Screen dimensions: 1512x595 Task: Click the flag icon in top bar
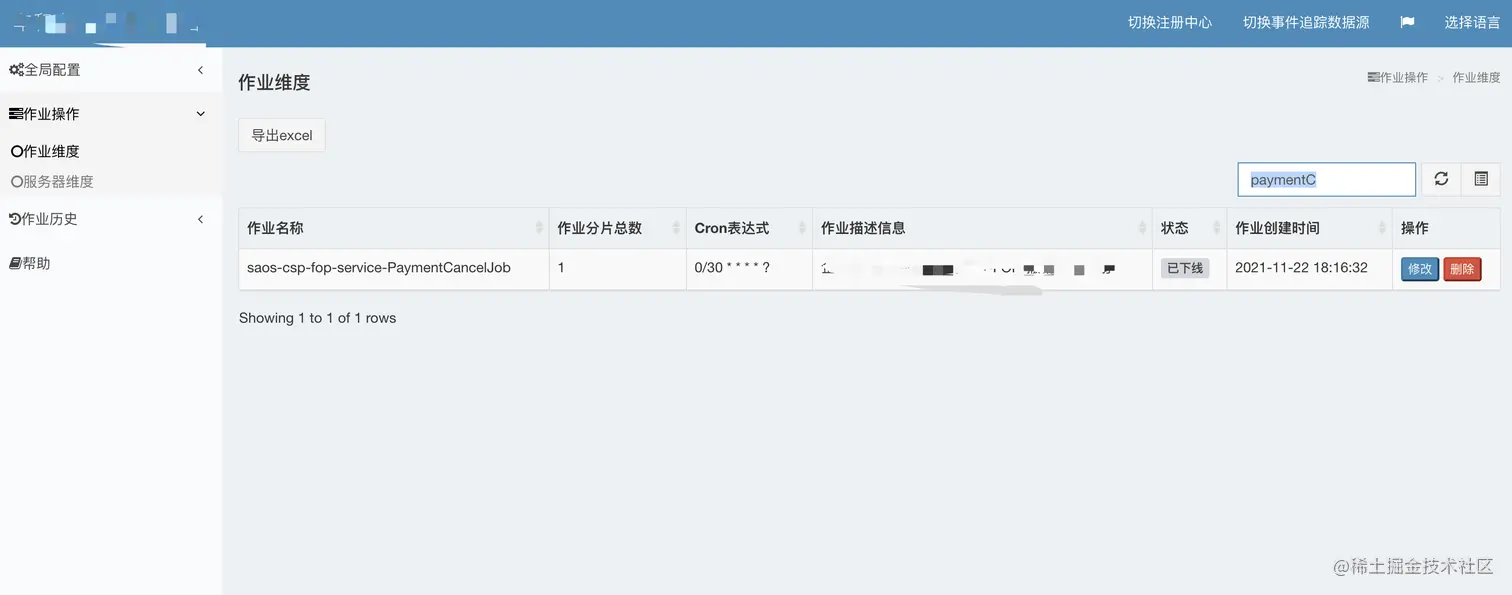coord(1407,22)
